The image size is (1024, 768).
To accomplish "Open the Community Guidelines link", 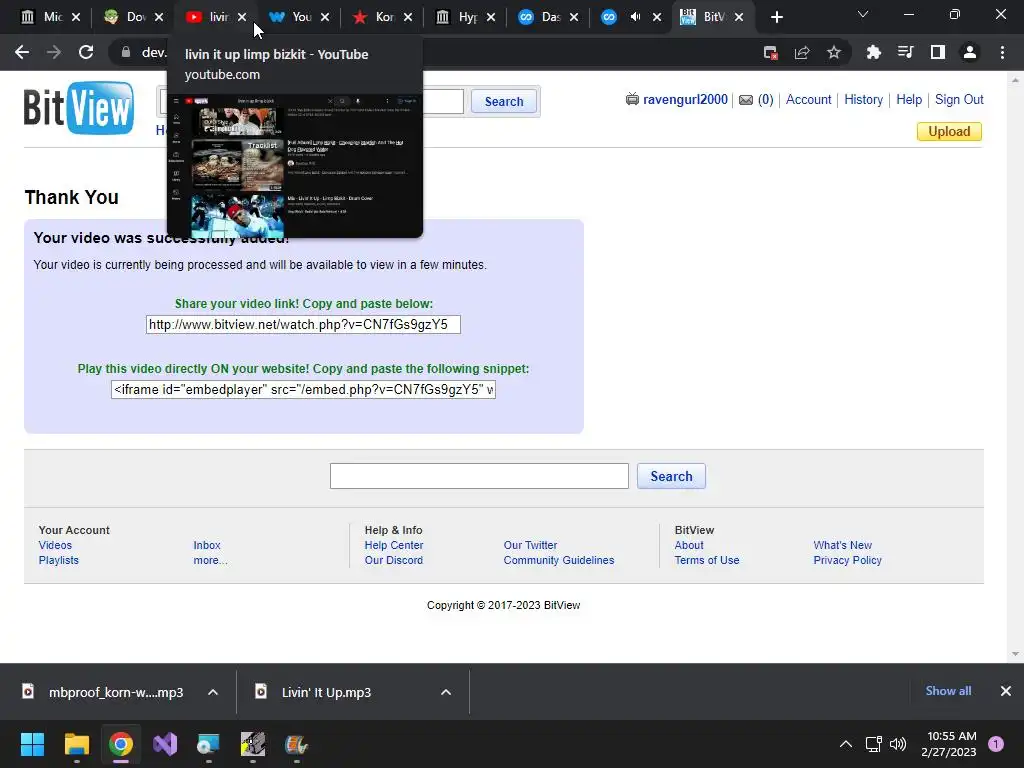I will pos(559,560).
